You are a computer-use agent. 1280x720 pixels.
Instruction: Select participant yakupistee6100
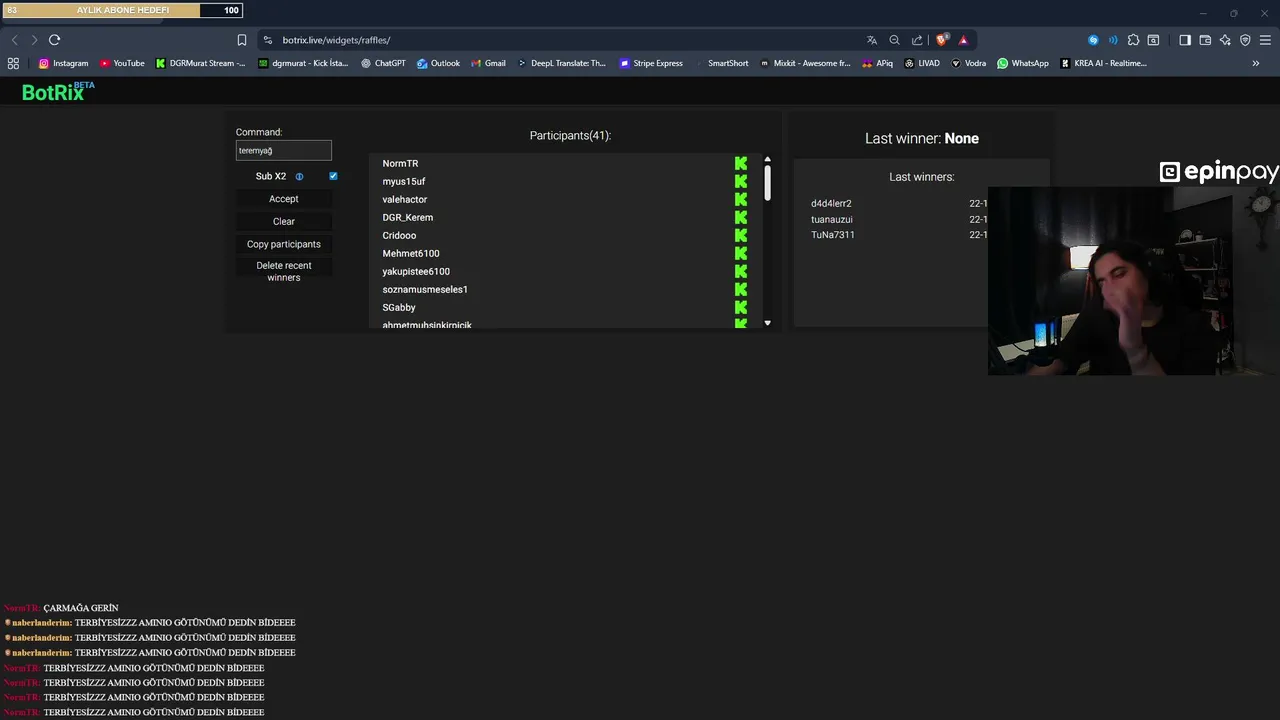(x=416, y=271)
